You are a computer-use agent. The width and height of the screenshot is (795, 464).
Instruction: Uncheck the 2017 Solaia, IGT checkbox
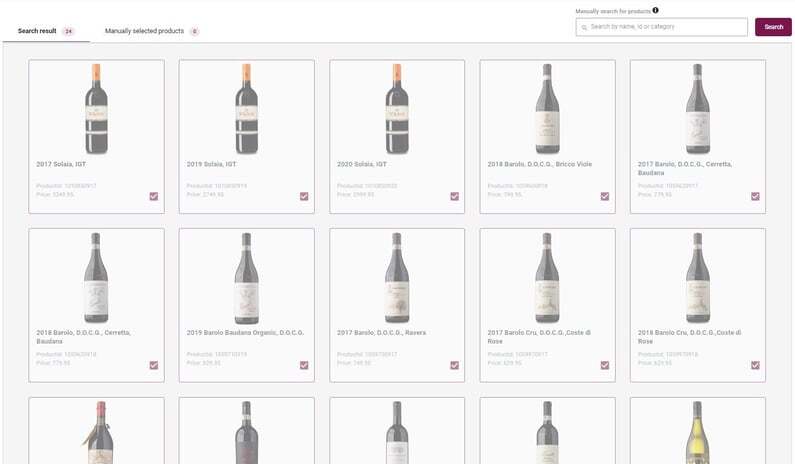153,196
